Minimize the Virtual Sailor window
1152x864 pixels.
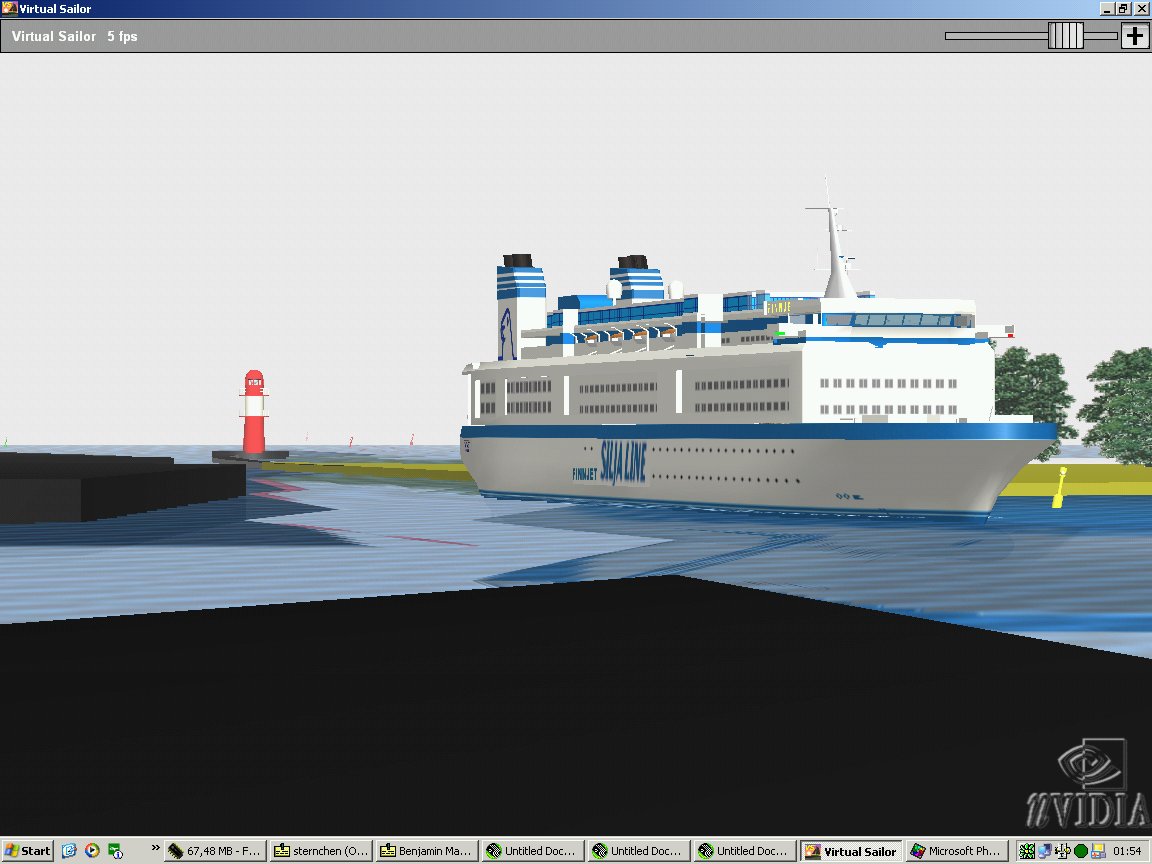point(1108,9)
